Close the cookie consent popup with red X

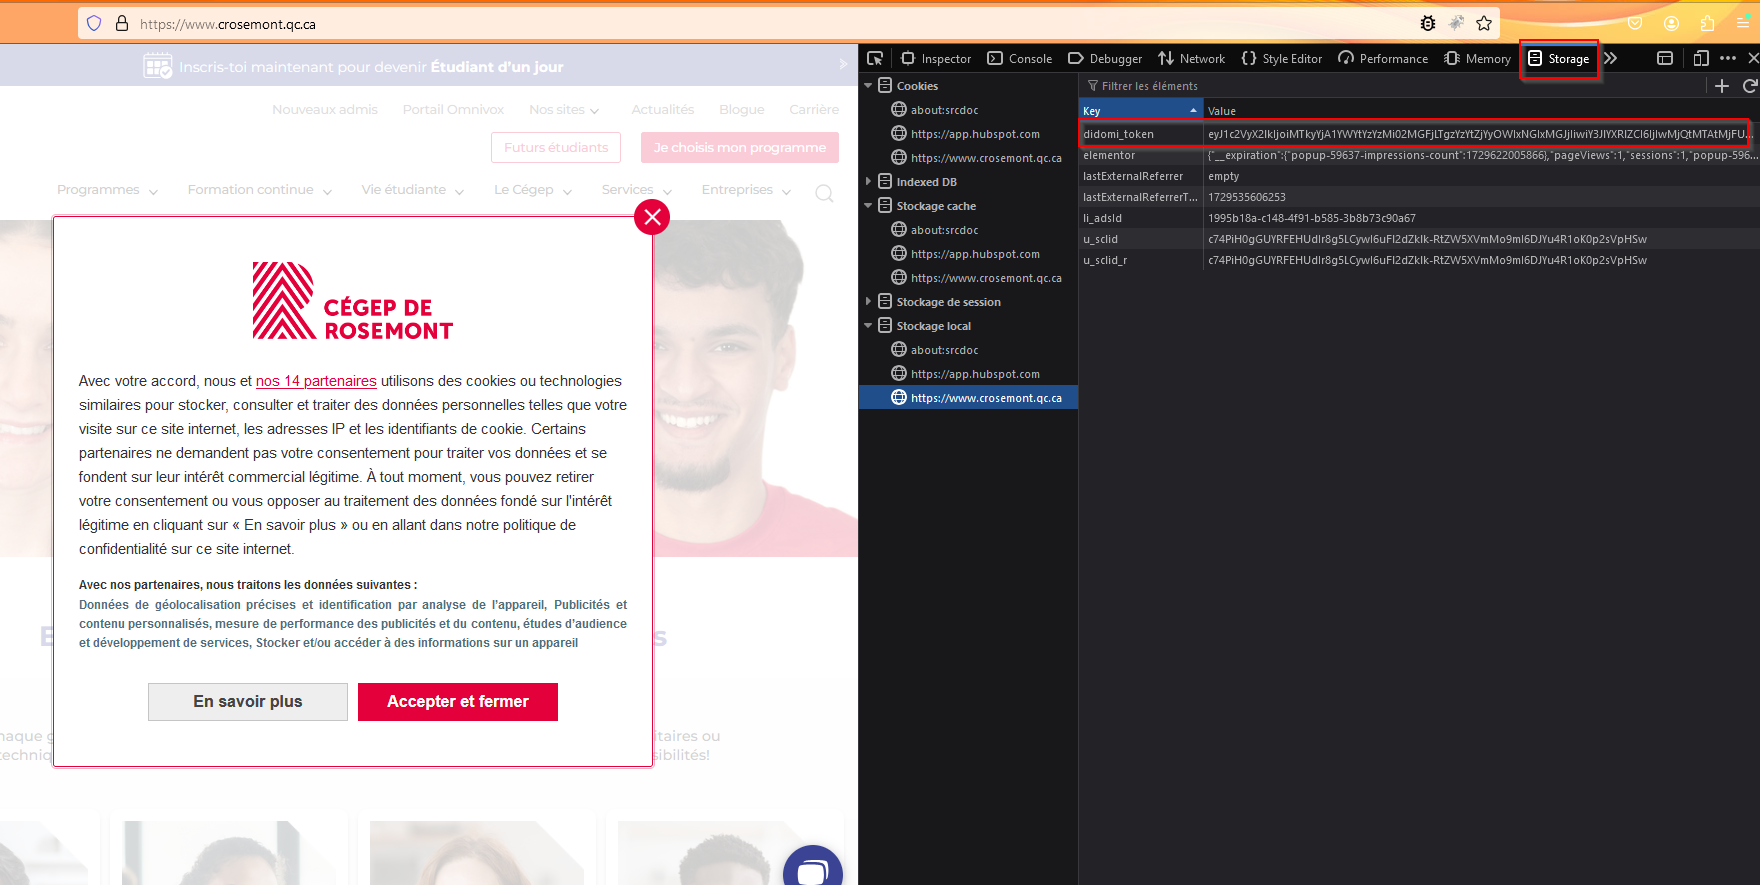coord(652,216)
